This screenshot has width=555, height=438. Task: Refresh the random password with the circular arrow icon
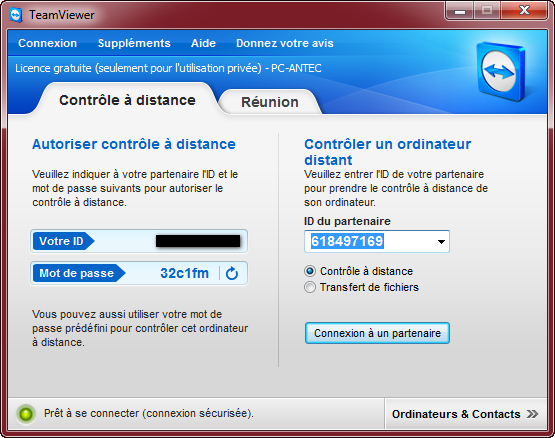(231, 273)
